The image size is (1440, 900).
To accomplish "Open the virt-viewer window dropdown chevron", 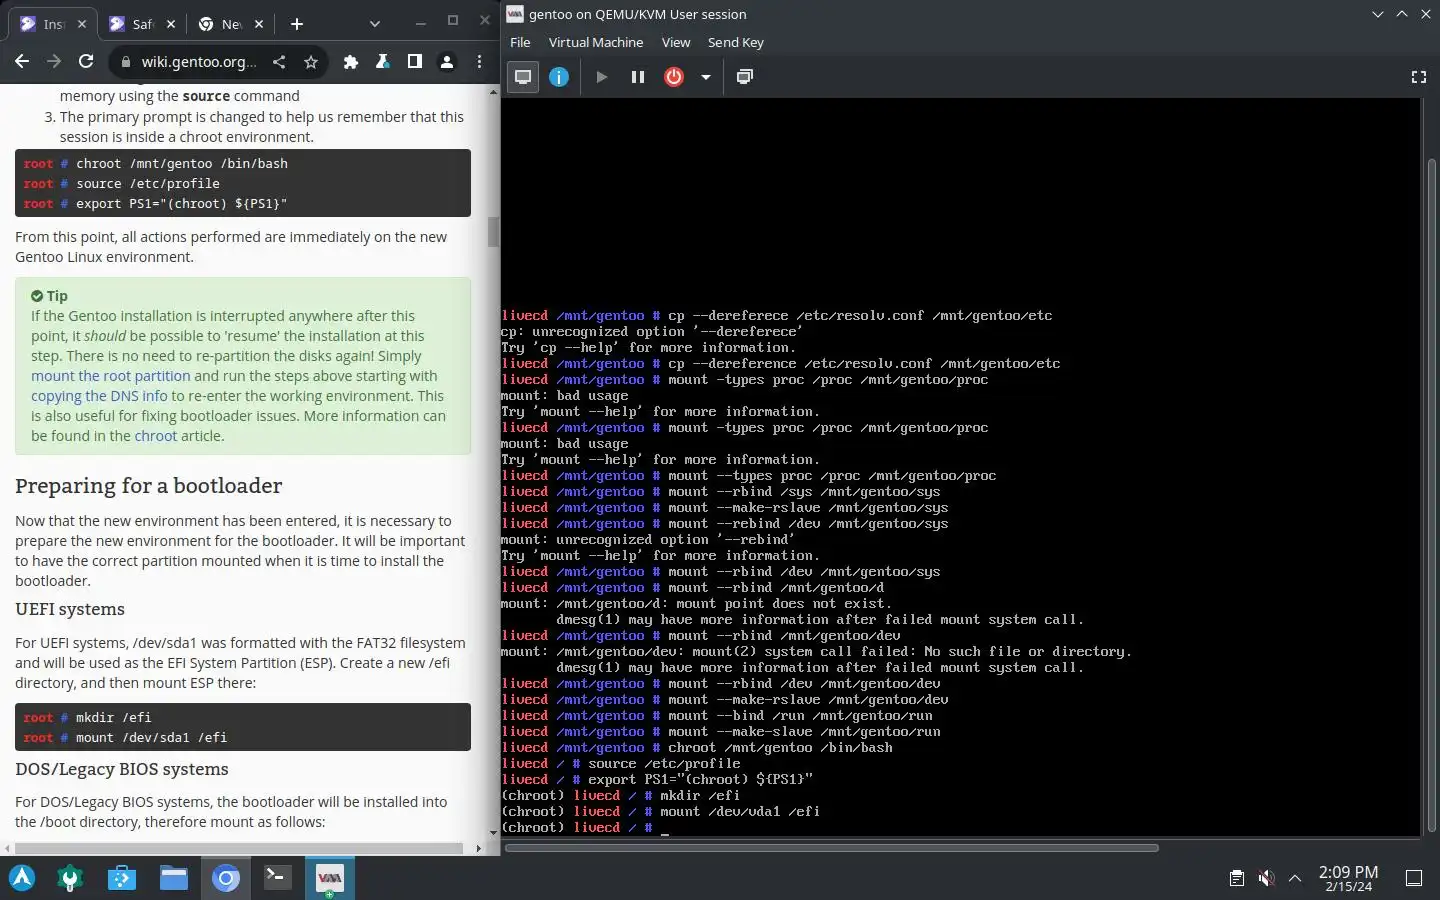I will (x=1378, y=14).
